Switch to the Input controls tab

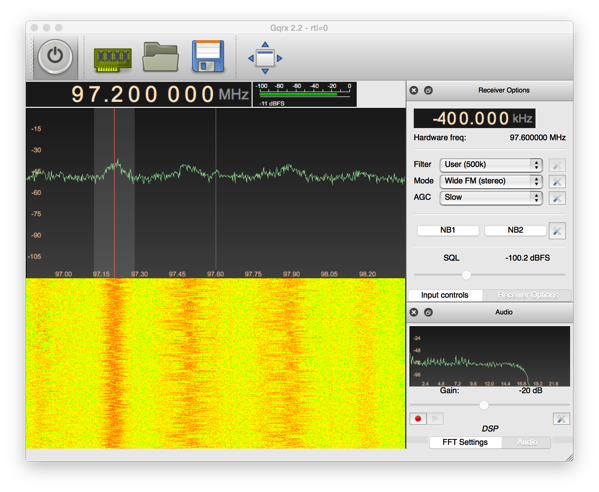point(445,295)
